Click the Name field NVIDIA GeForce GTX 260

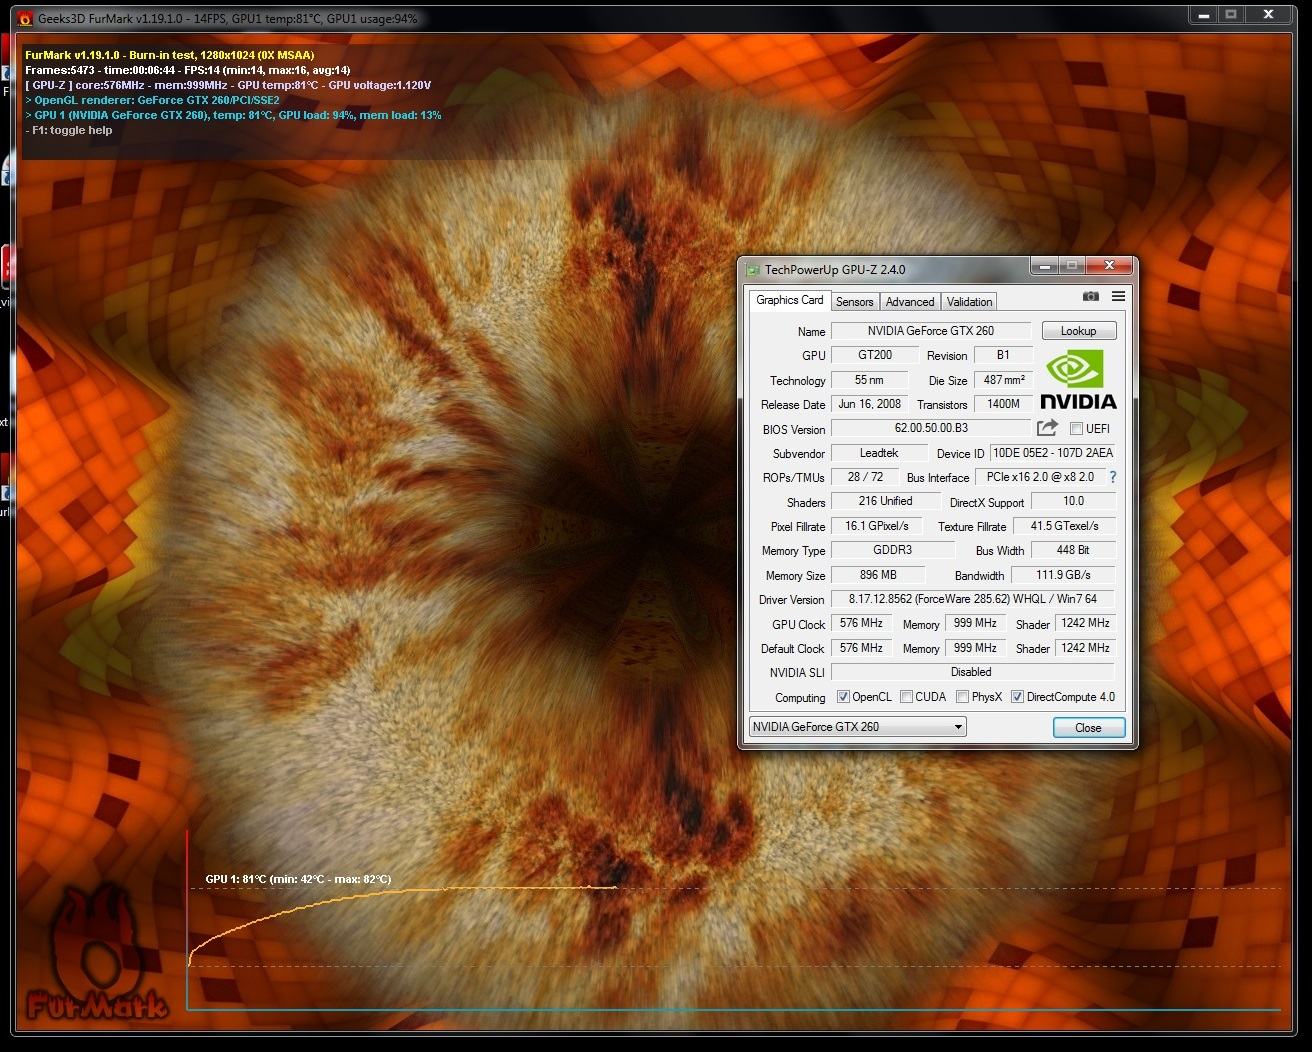click(x=931, y=331)
